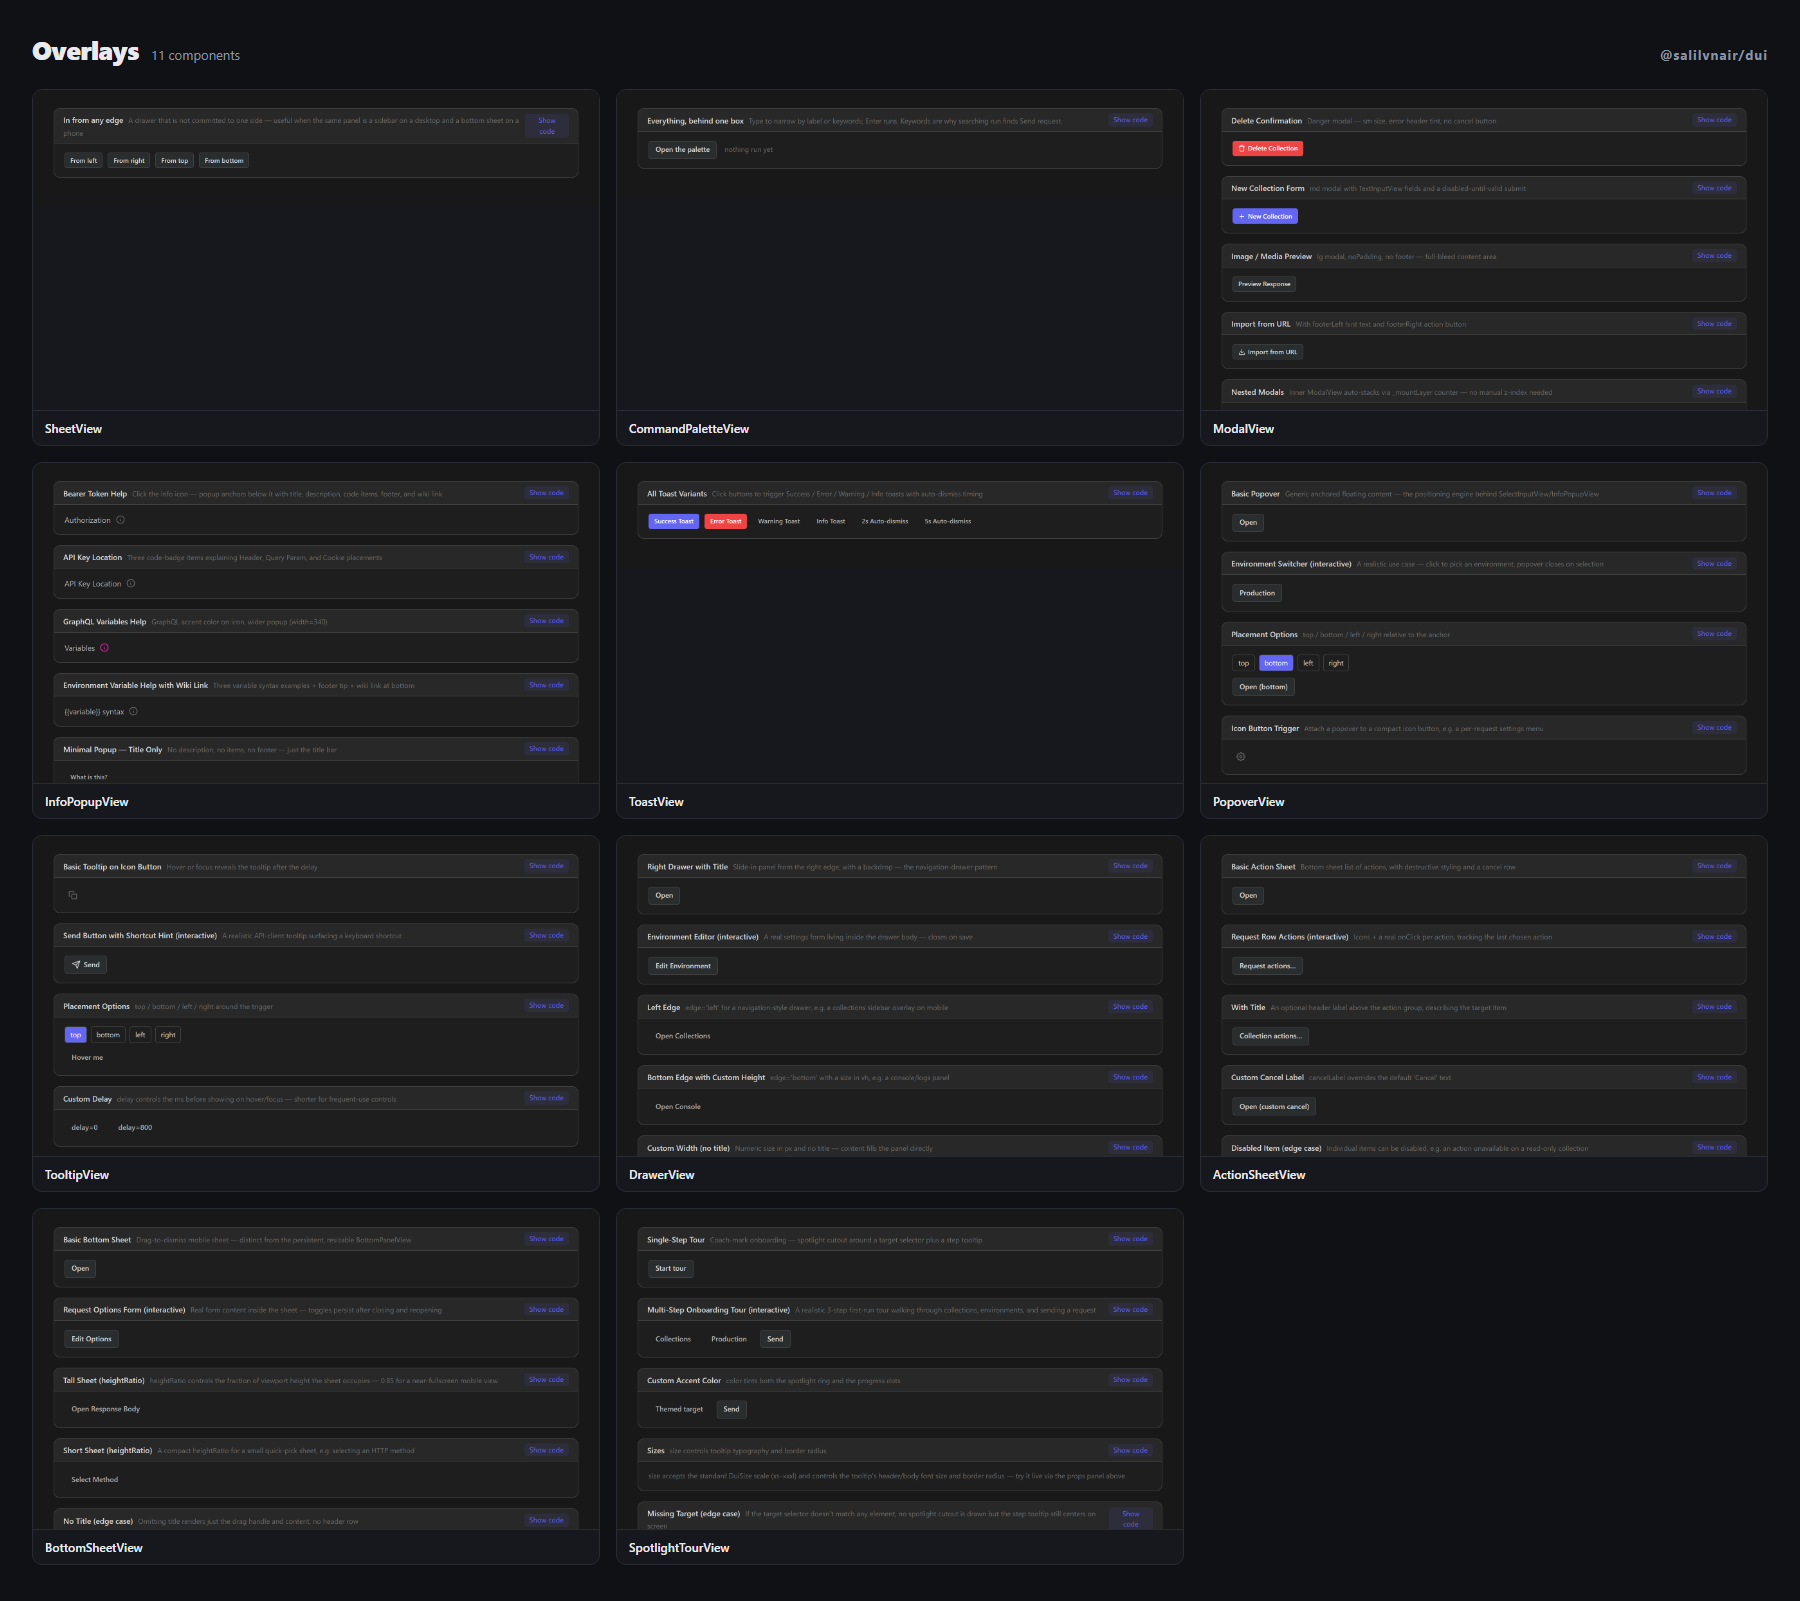The image size is (1800, 1601).
Task: Click the Edit Environment button
Action: (x=683, y=966)
